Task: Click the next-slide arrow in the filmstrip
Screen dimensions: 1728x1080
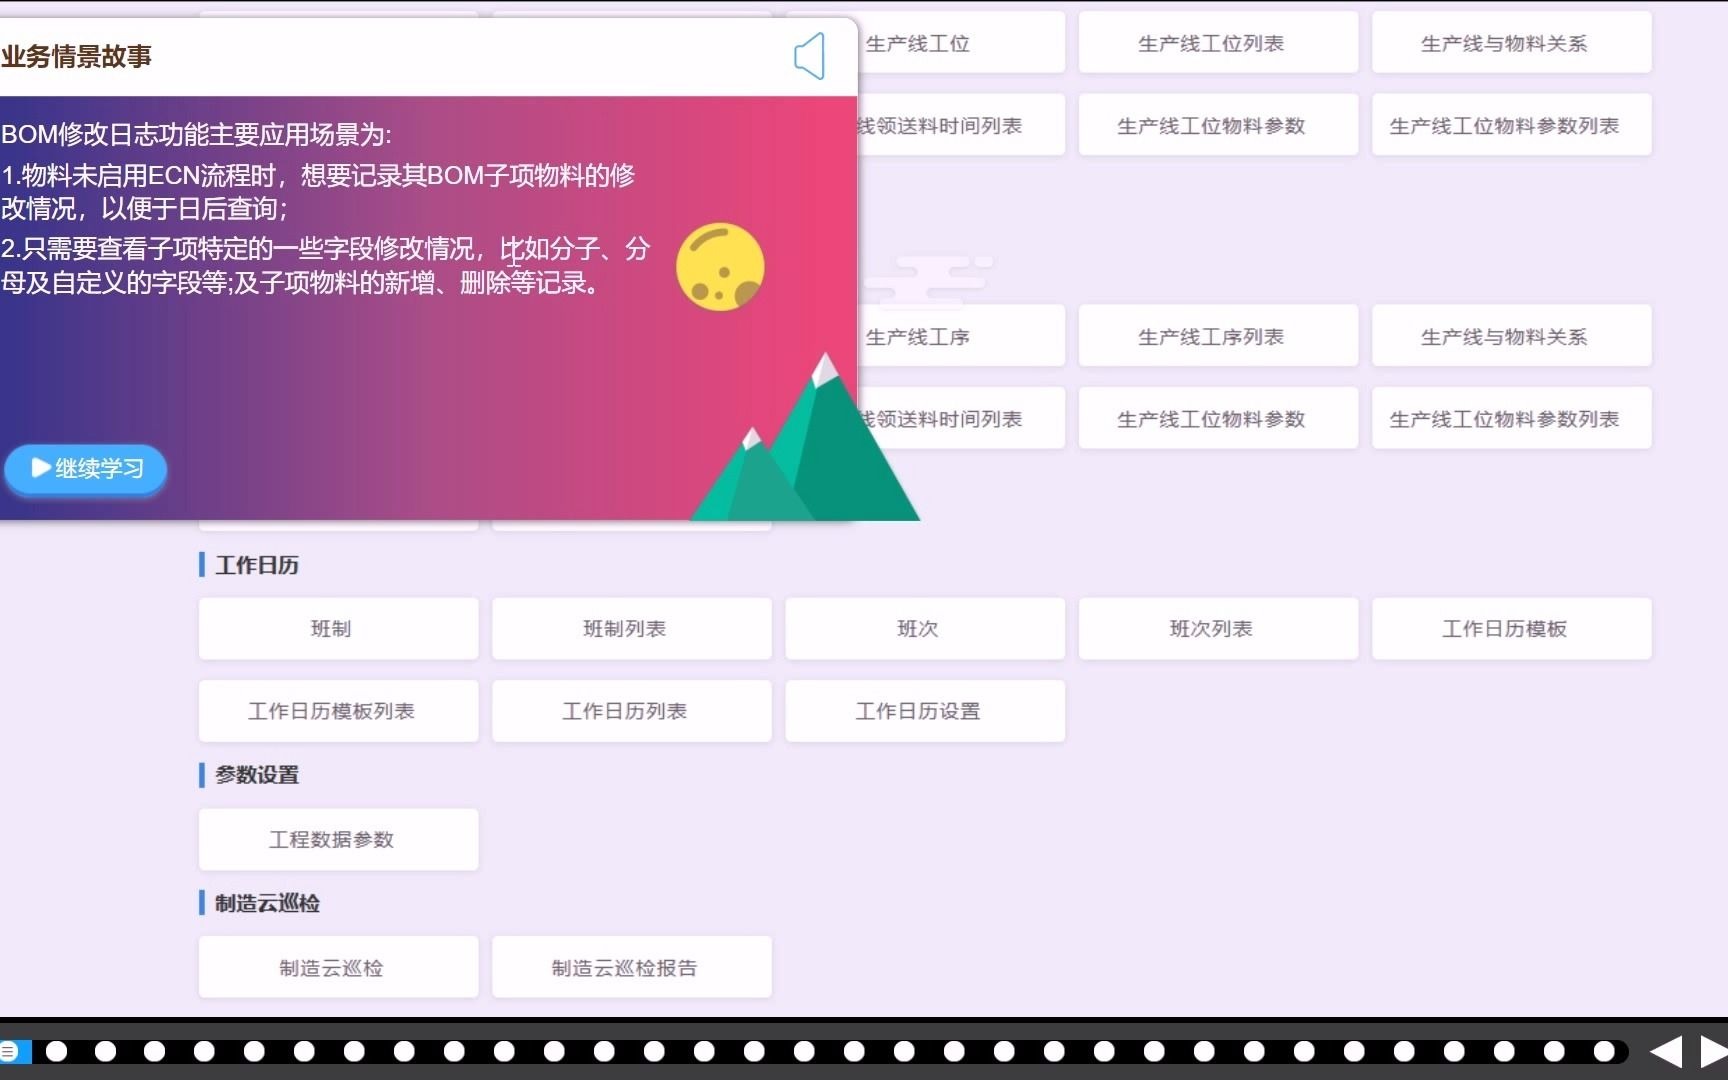Action: pos(1710,1051)
